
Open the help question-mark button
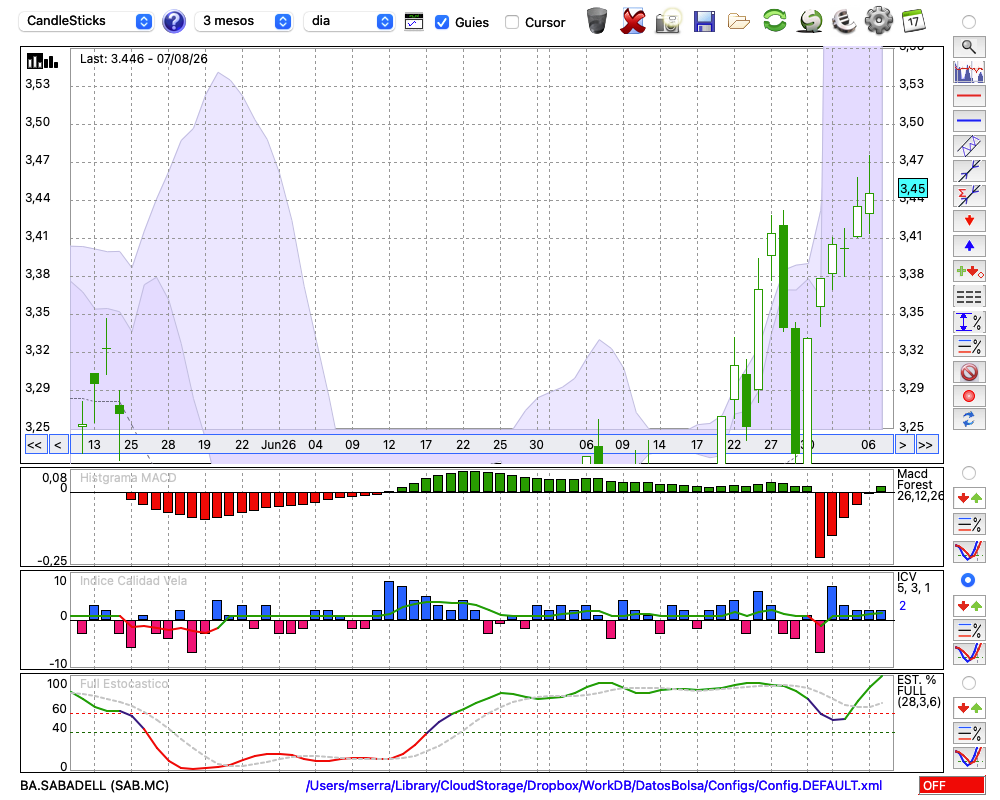(x=173, y=22)
